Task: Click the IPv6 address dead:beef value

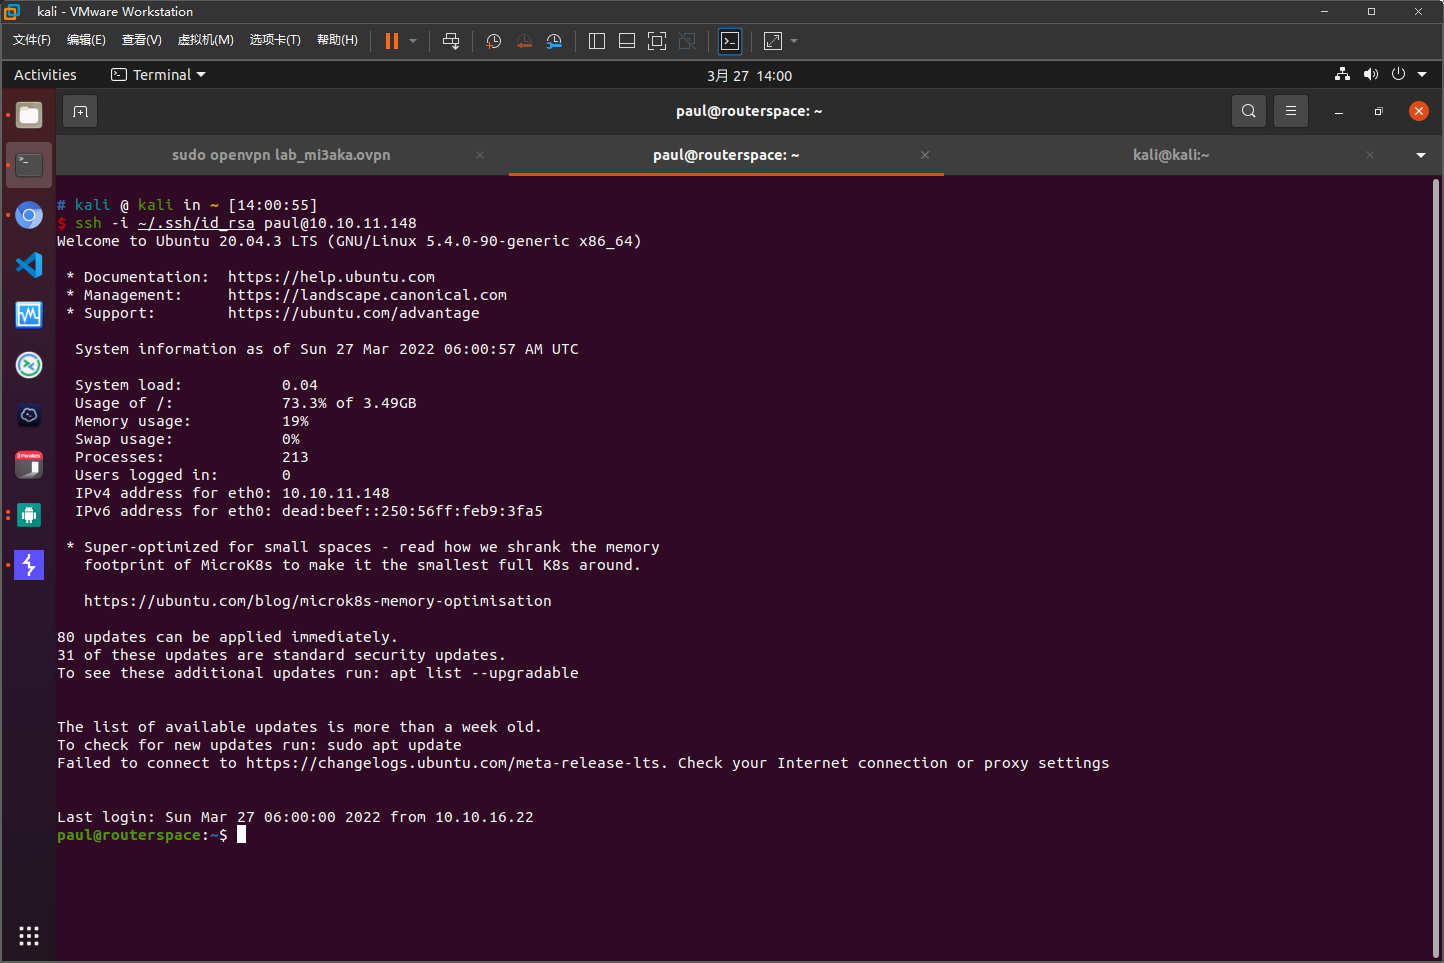Action: point(412,511)
